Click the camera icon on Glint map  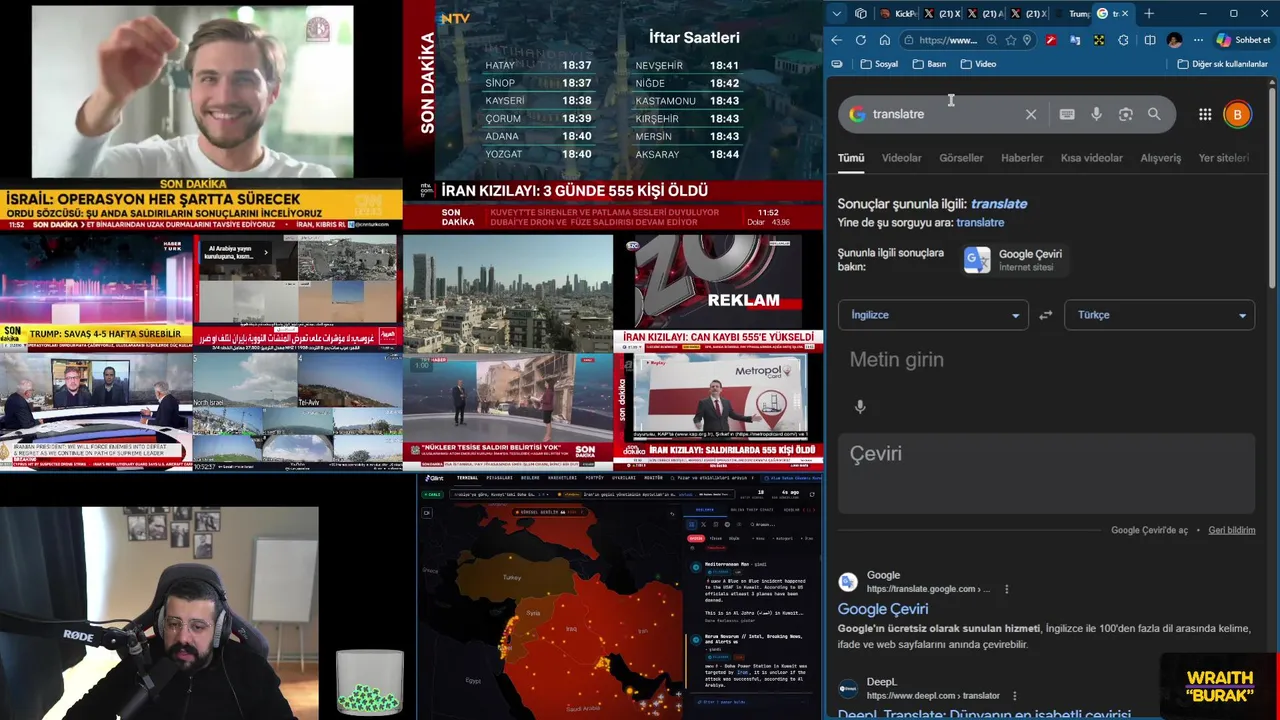pyautogui.click(x=427, y=513)
